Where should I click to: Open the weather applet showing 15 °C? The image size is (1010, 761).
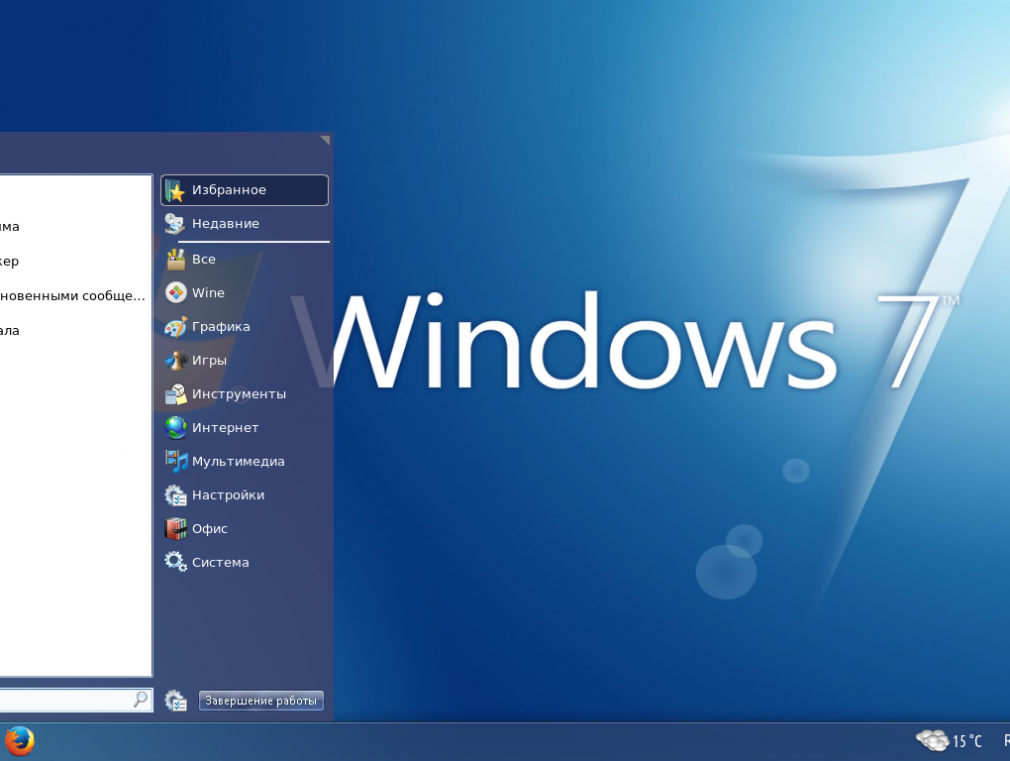(949, 741)
